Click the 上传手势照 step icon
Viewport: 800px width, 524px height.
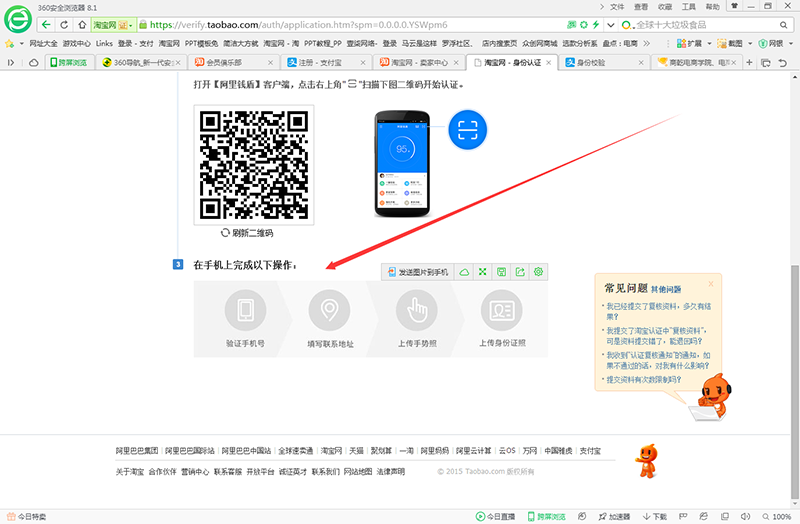[x=417, y=310]
